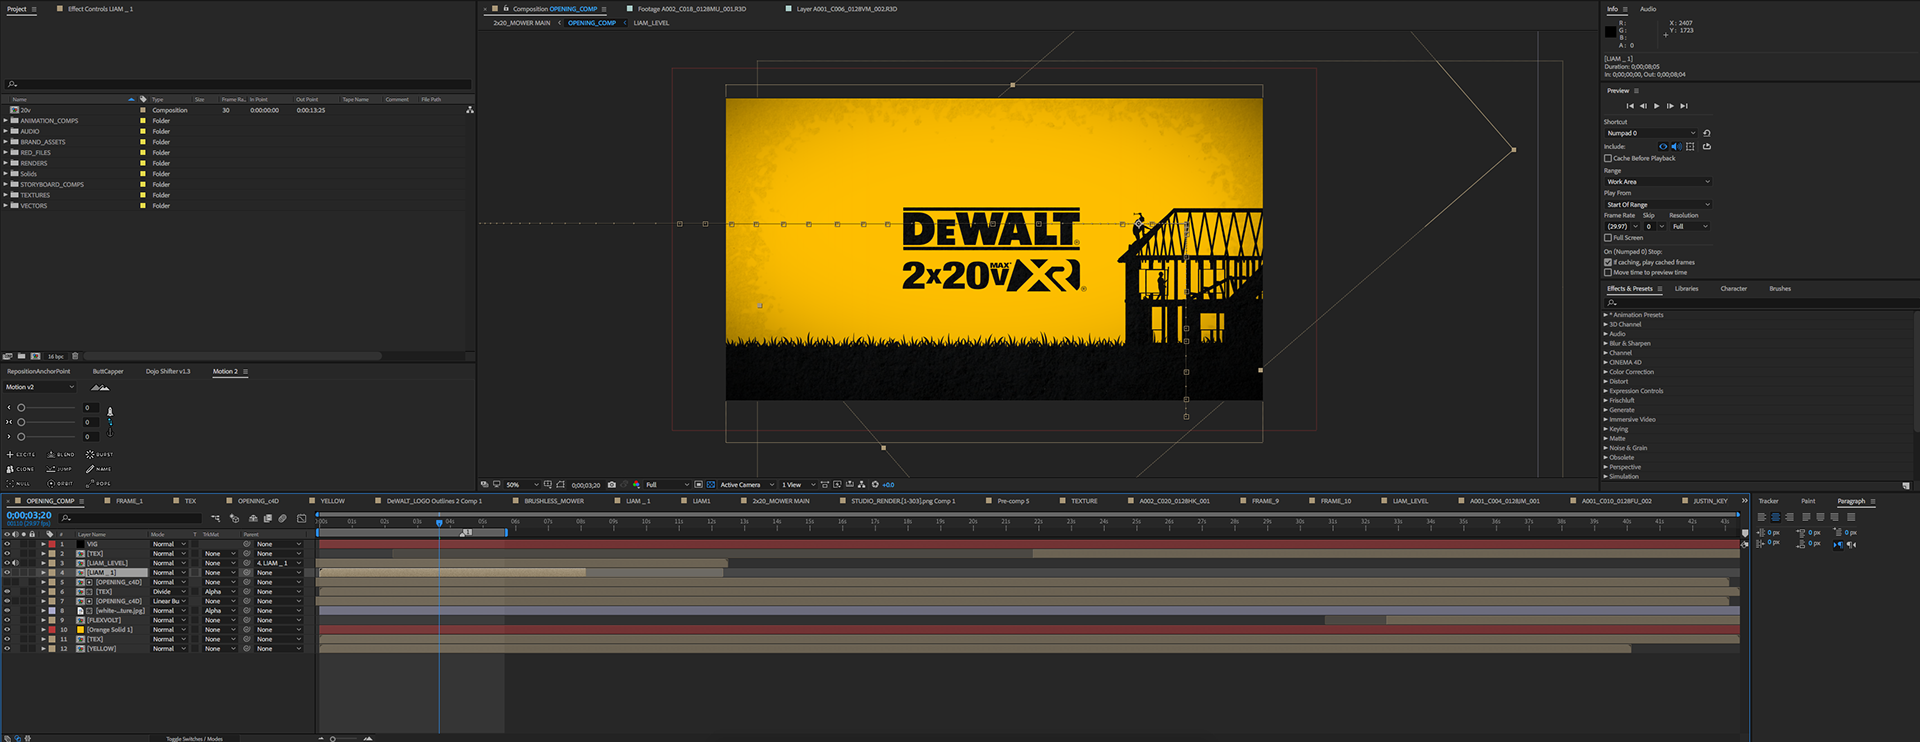The image size is (1920, 742).
Task: Open the Start Of Range dropdown
Action: click(1658, 204)
